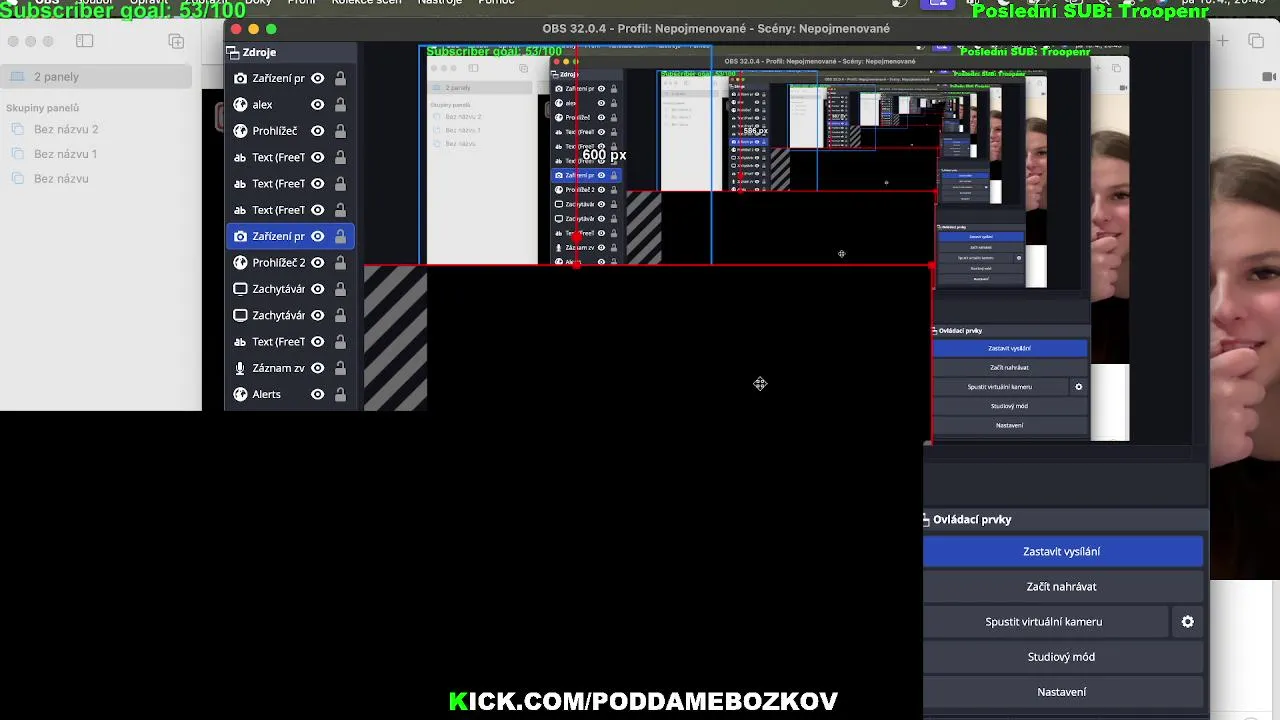Click the globe icon beside alex source
The image size is (1280, 720).
(240, 104)
